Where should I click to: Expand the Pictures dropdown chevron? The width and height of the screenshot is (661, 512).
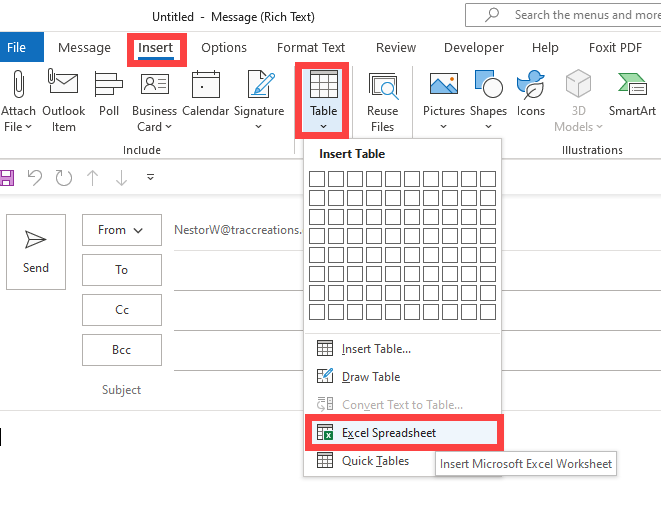(443, 126)
